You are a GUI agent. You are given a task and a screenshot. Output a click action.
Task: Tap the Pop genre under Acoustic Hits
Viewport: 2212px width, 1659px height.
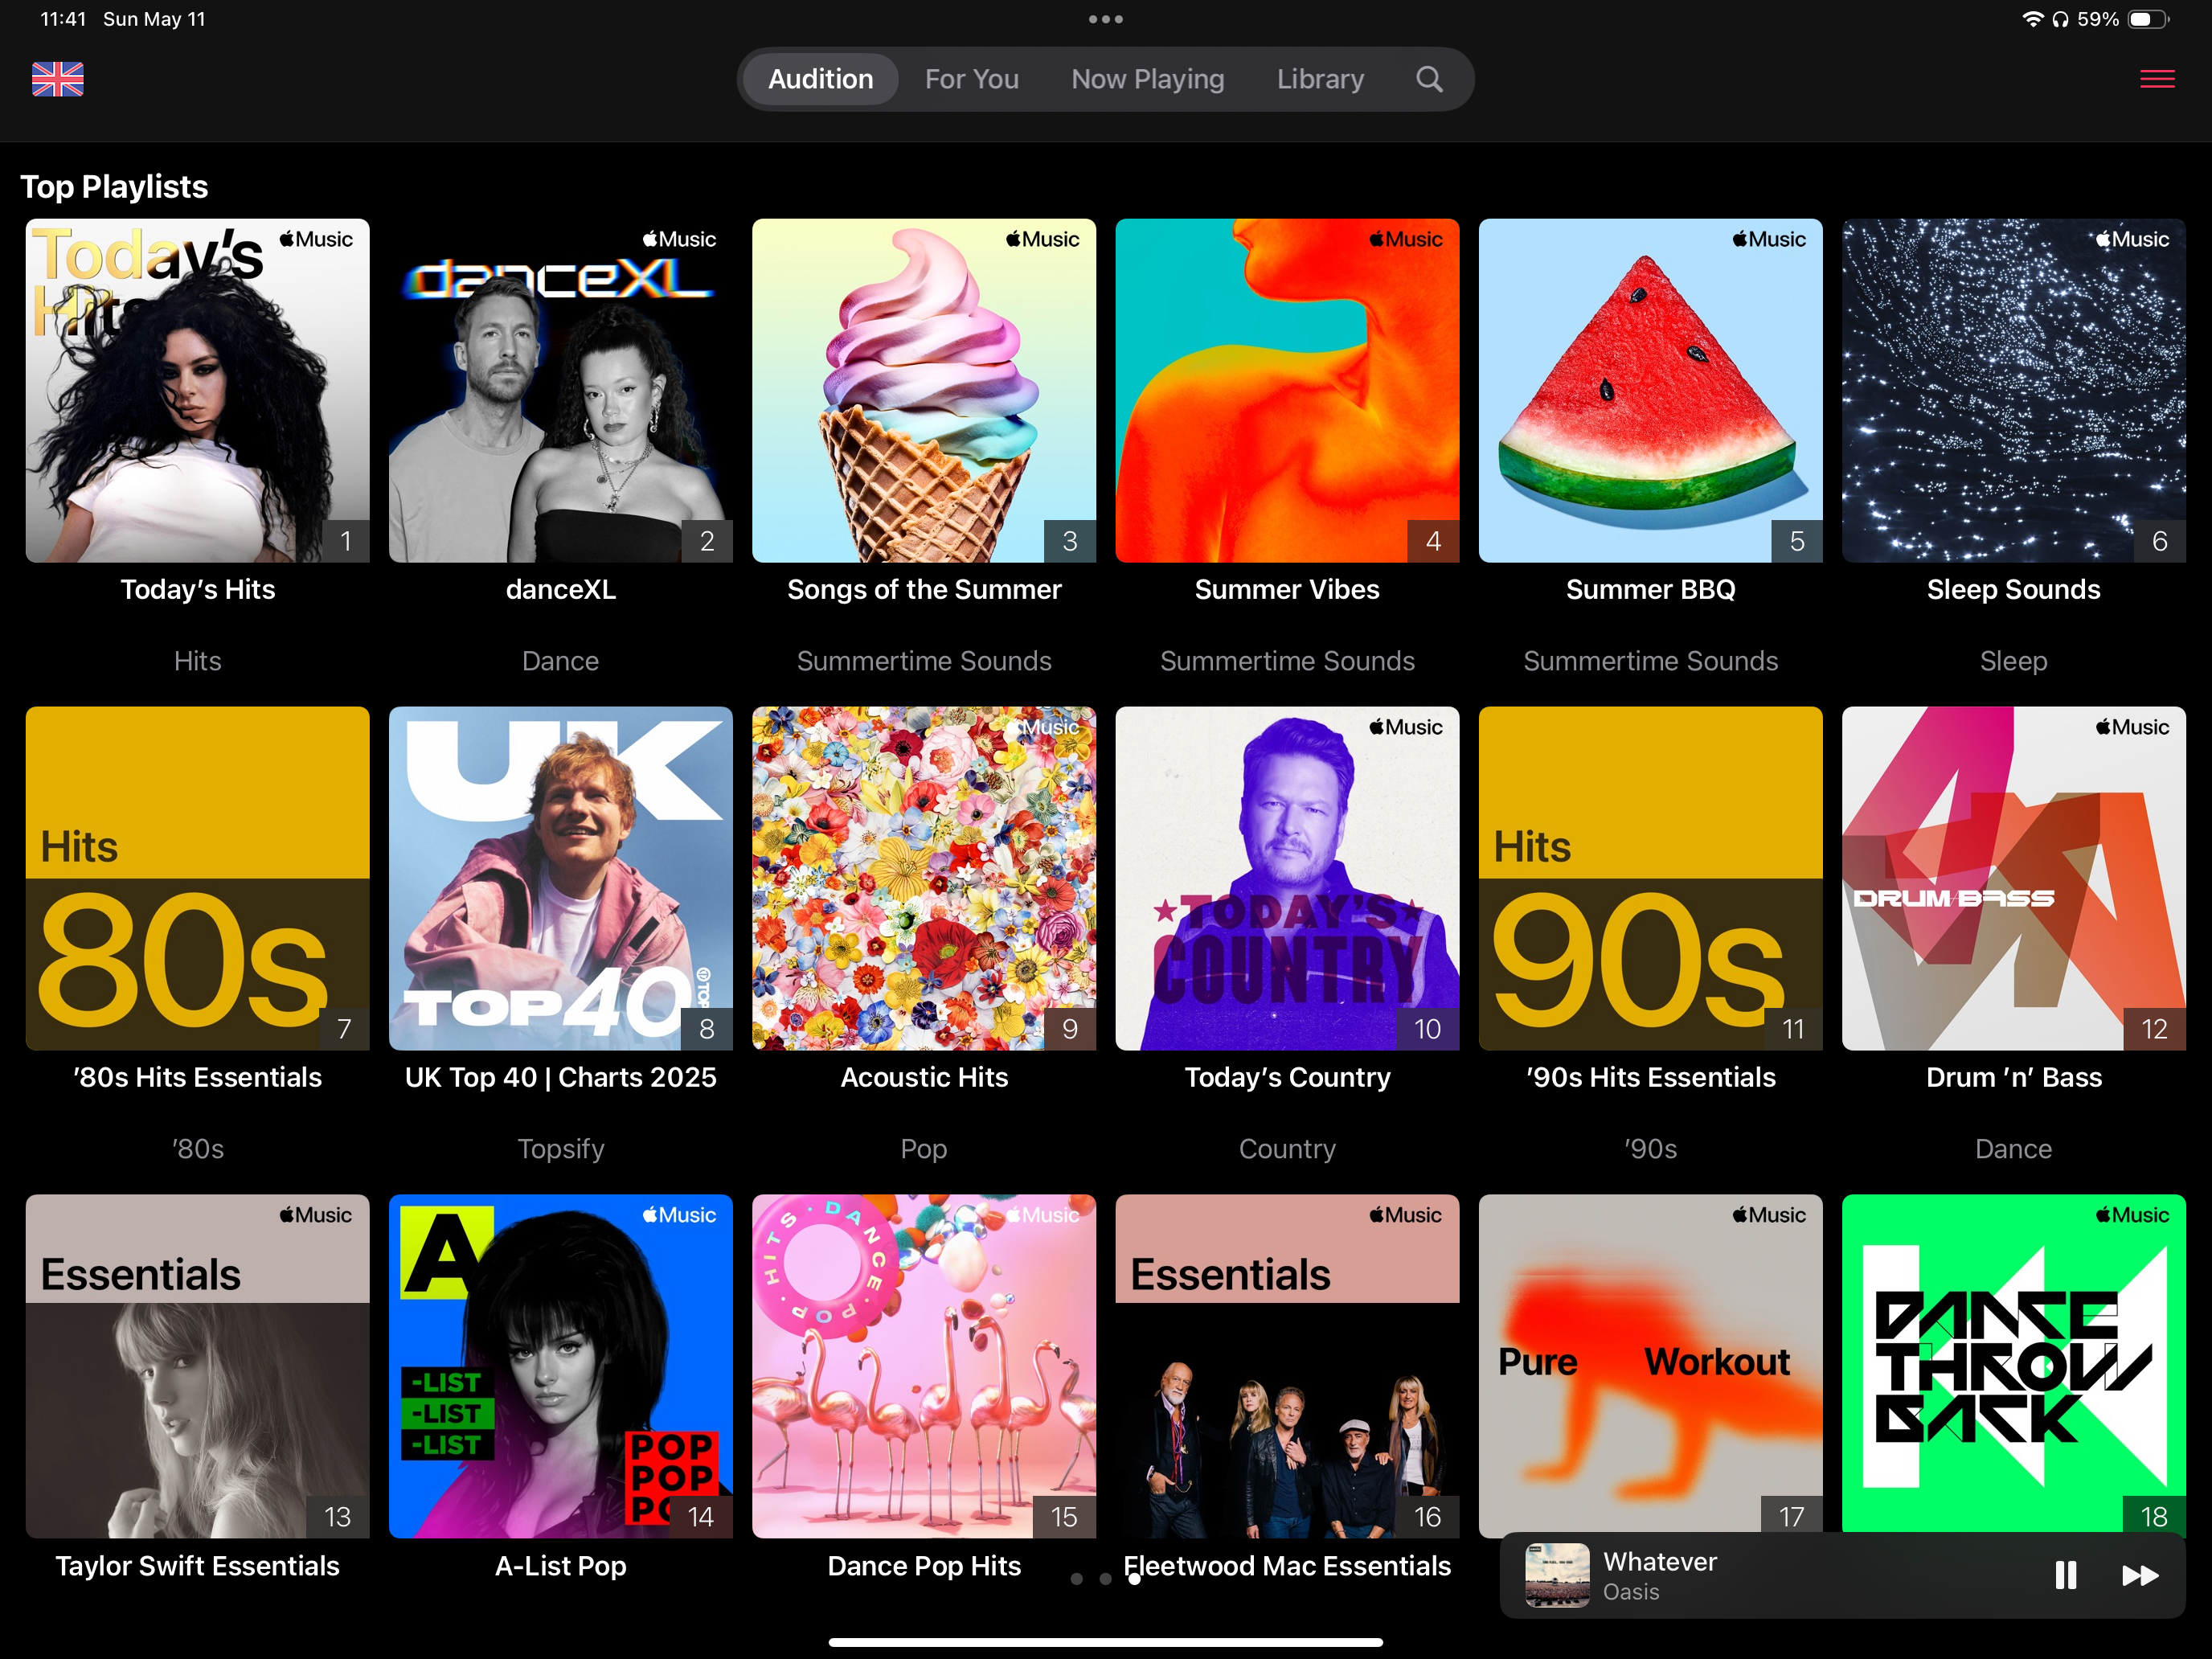pyautogui.click(x=924, y=1149)
